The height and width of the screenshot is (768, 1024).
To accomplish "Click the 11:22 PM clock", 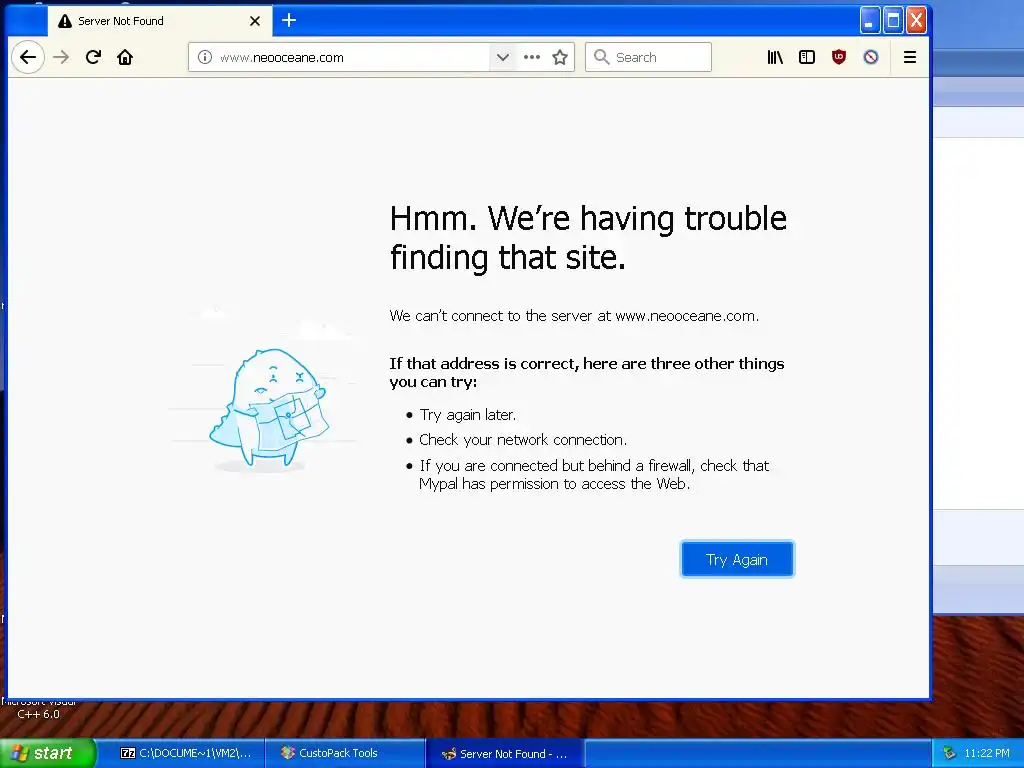I will click(x=987, y=753).
